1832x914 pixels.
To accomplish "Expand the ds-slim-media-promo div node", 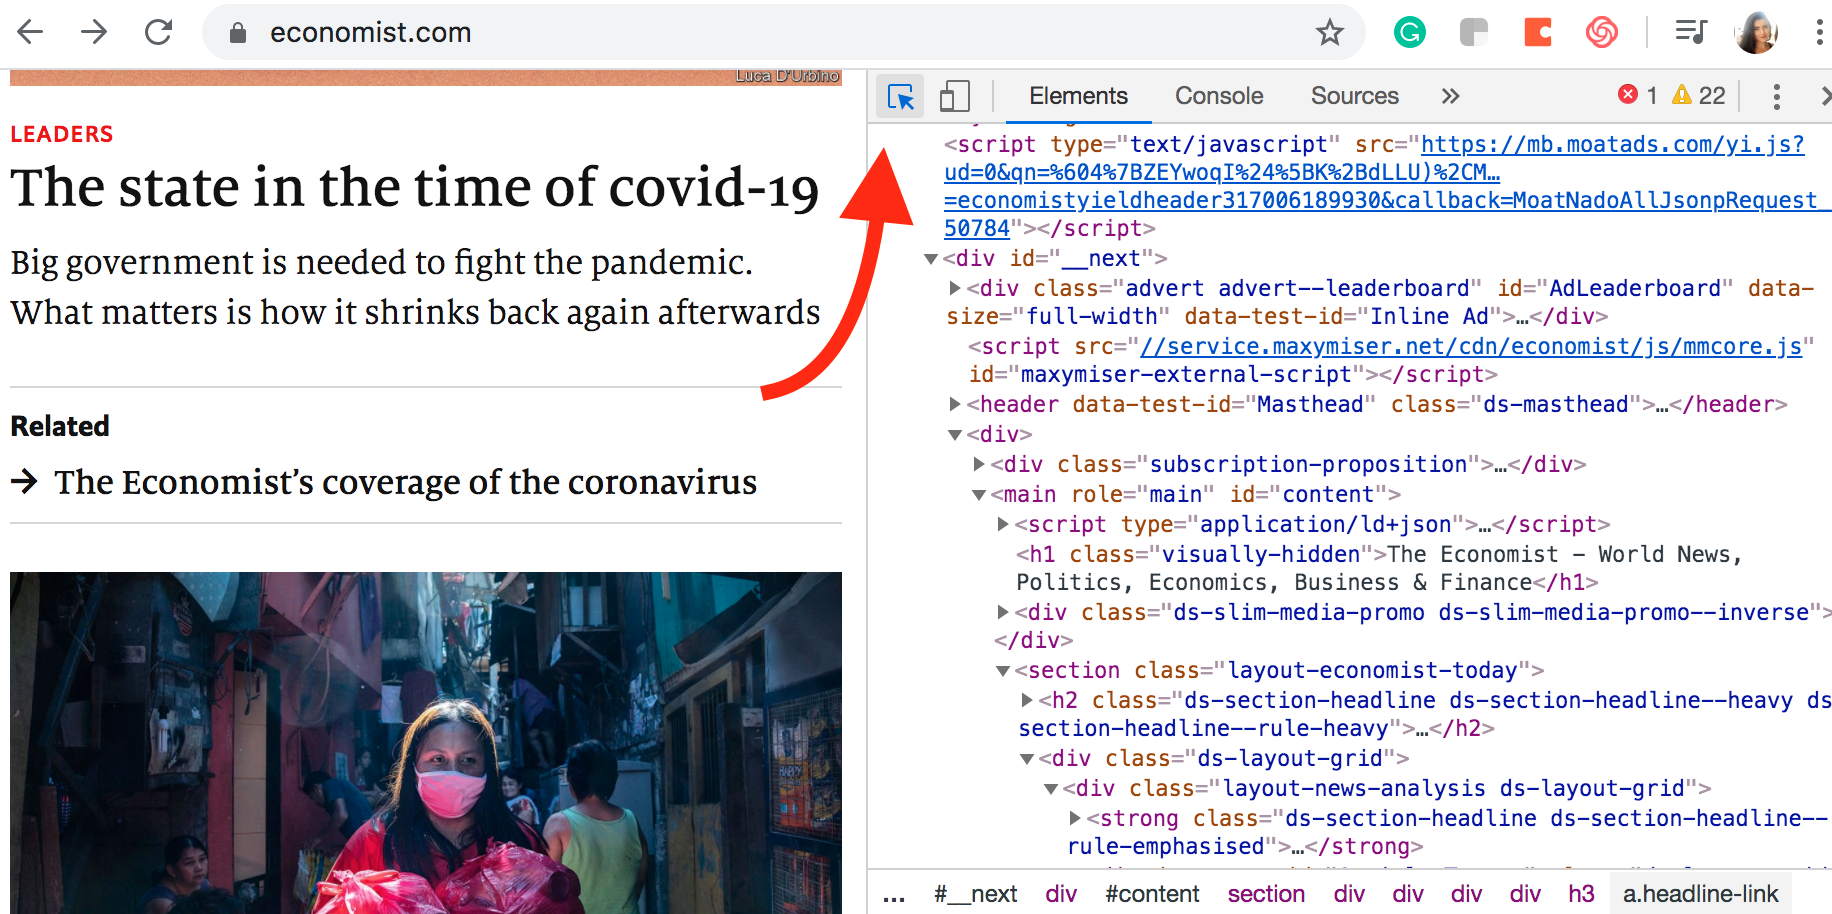I will 1003,612.
